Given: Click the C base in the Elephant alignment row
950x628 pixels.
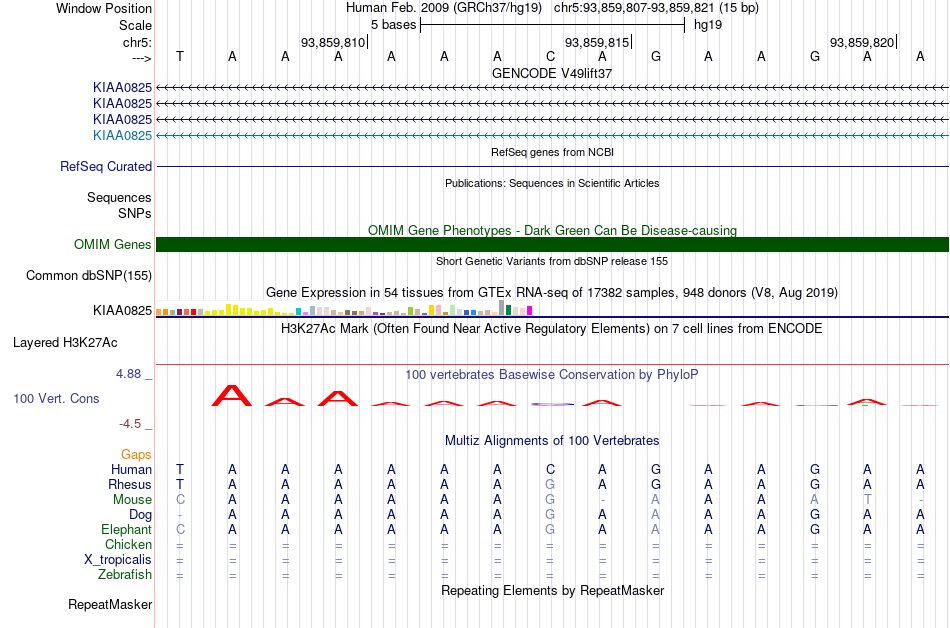Looking at the screenshot, I should (180, 529).
